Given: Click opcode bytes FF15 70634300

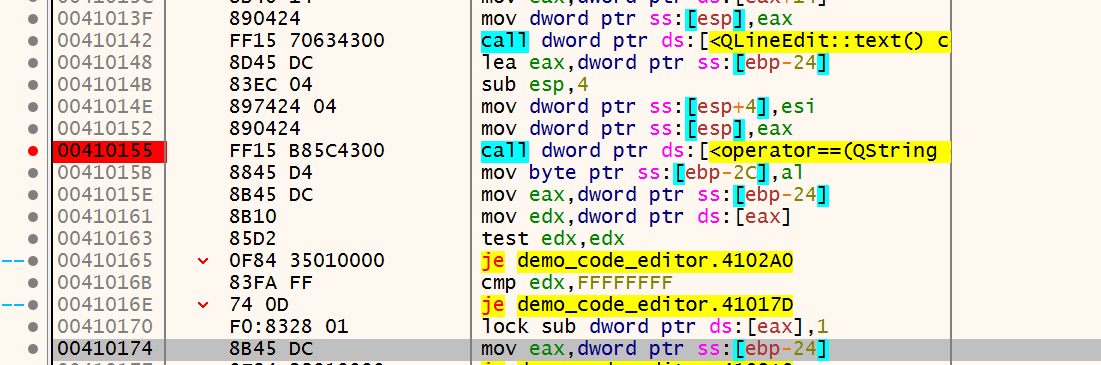Looking at the screenshot, I should click(307, 41).
